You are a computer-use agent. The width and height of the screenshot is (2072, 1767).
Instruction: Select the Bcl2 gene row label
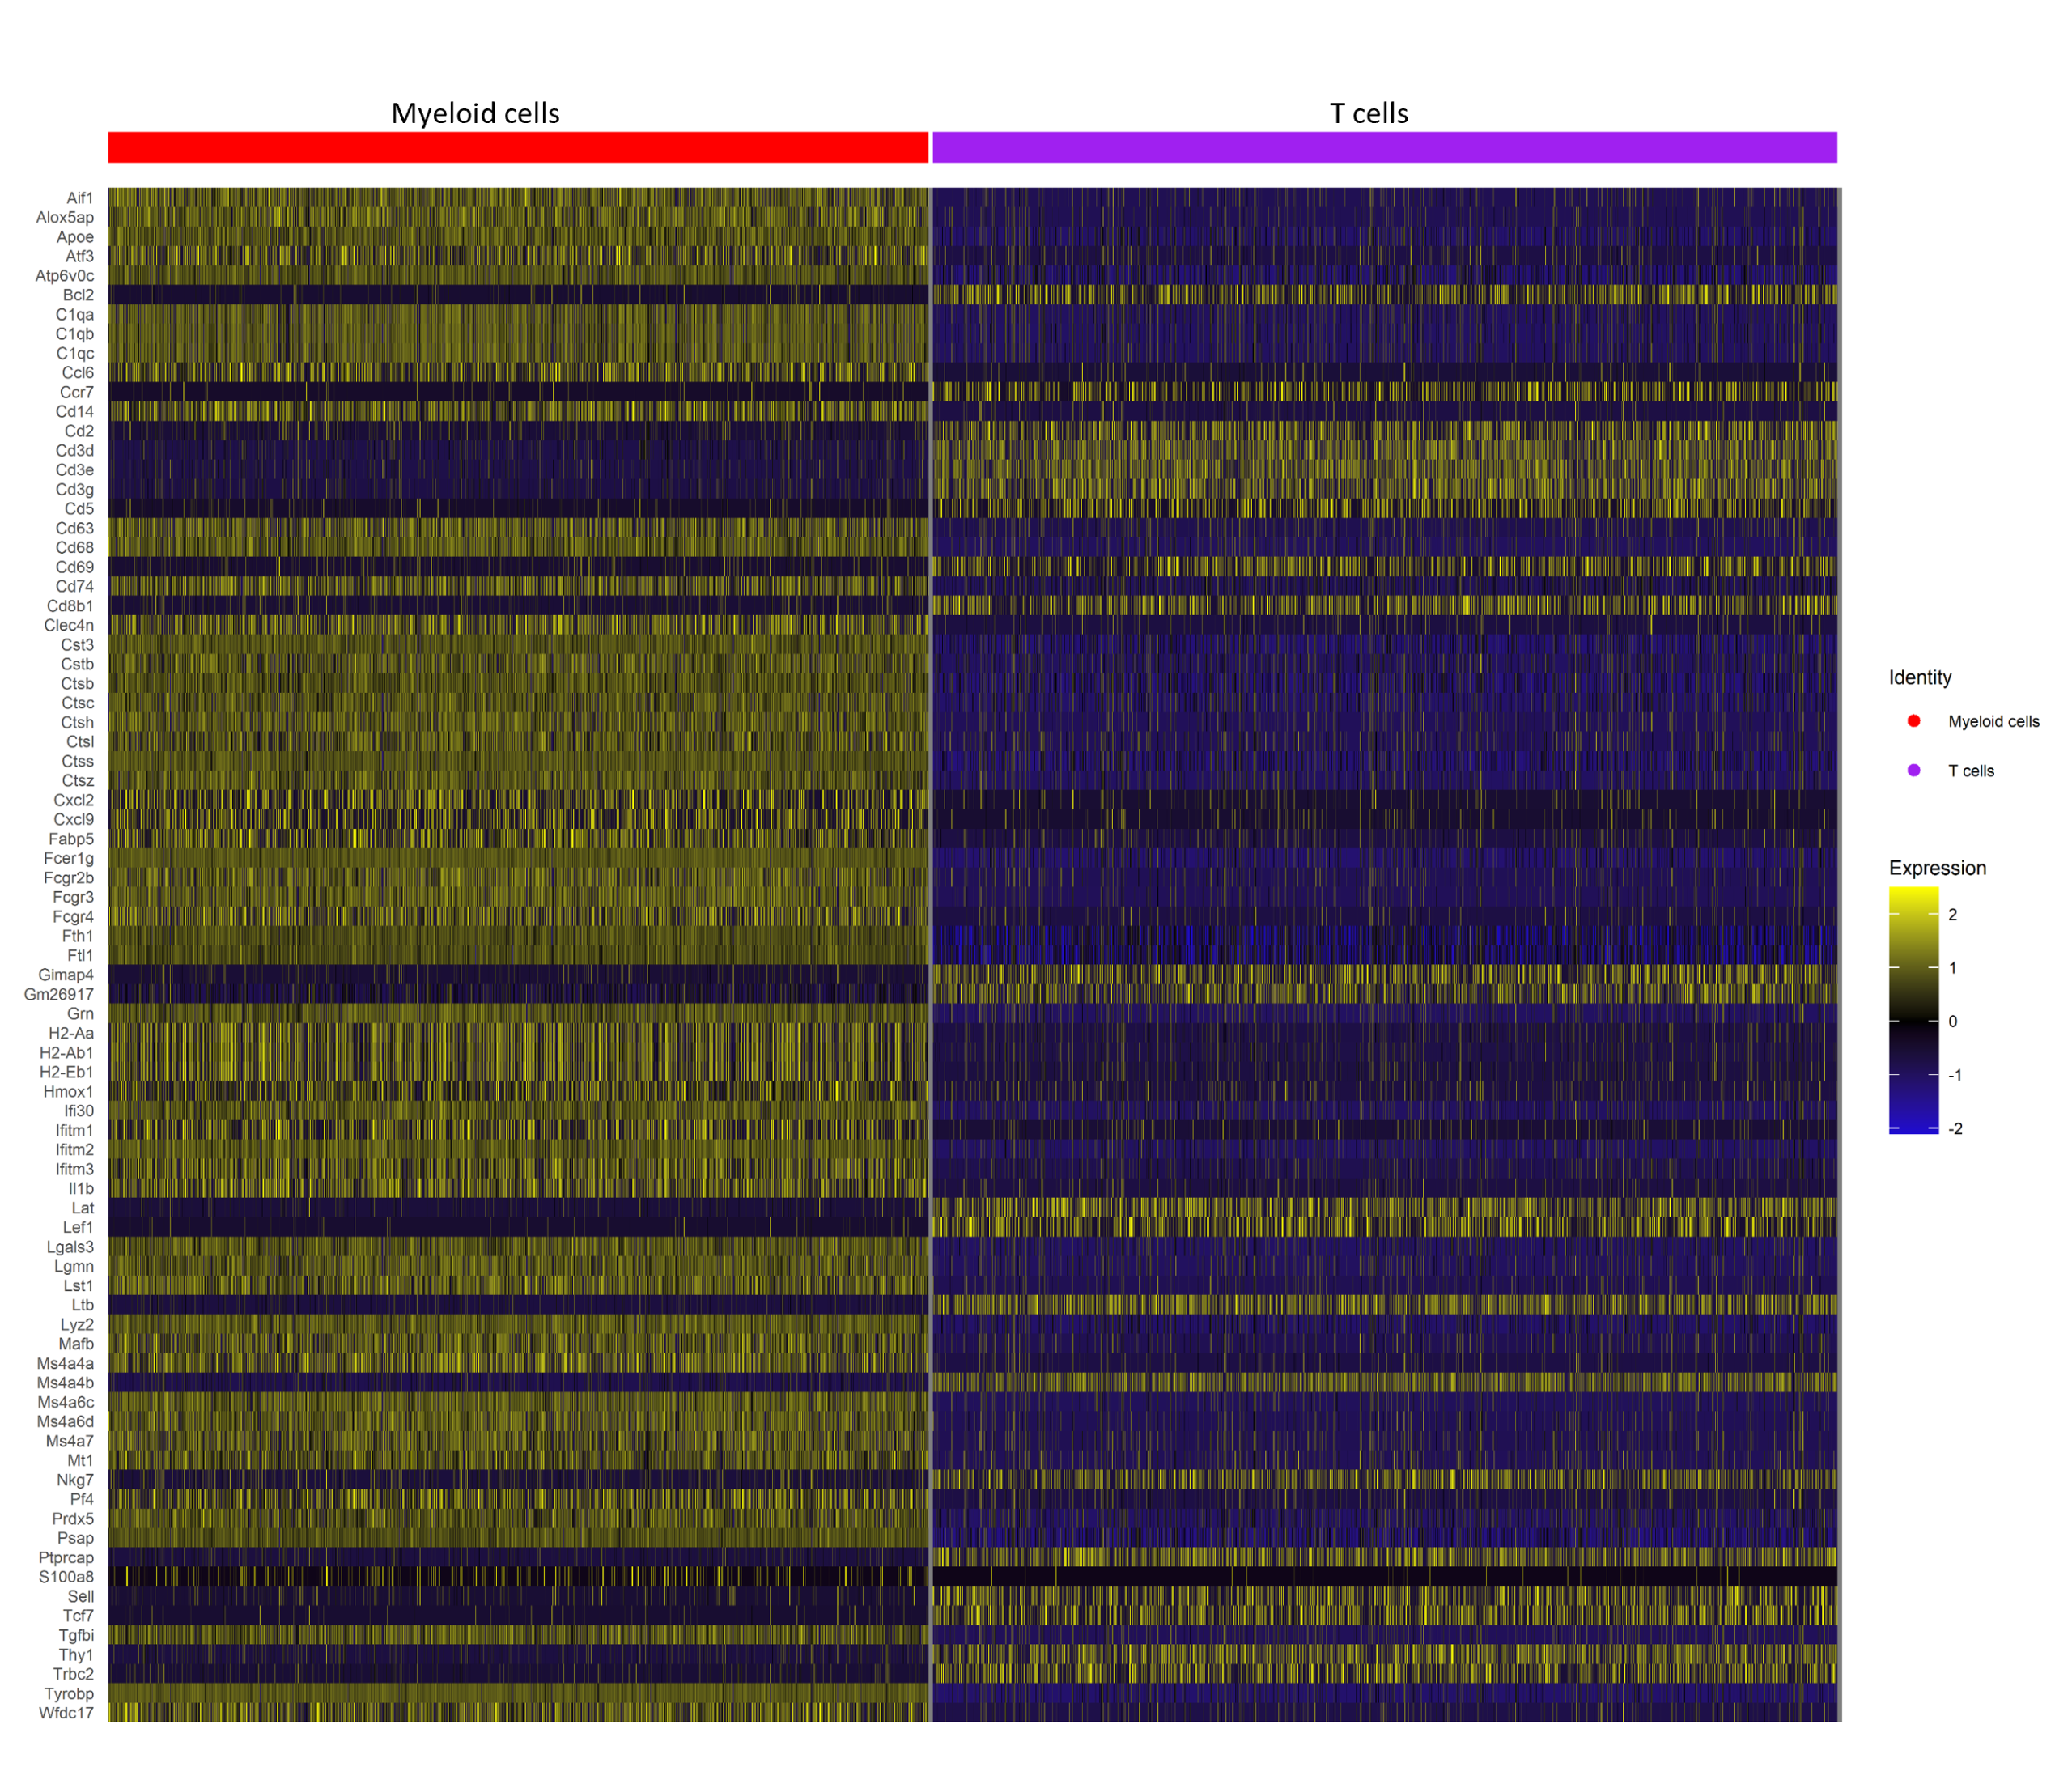[78, 295]
